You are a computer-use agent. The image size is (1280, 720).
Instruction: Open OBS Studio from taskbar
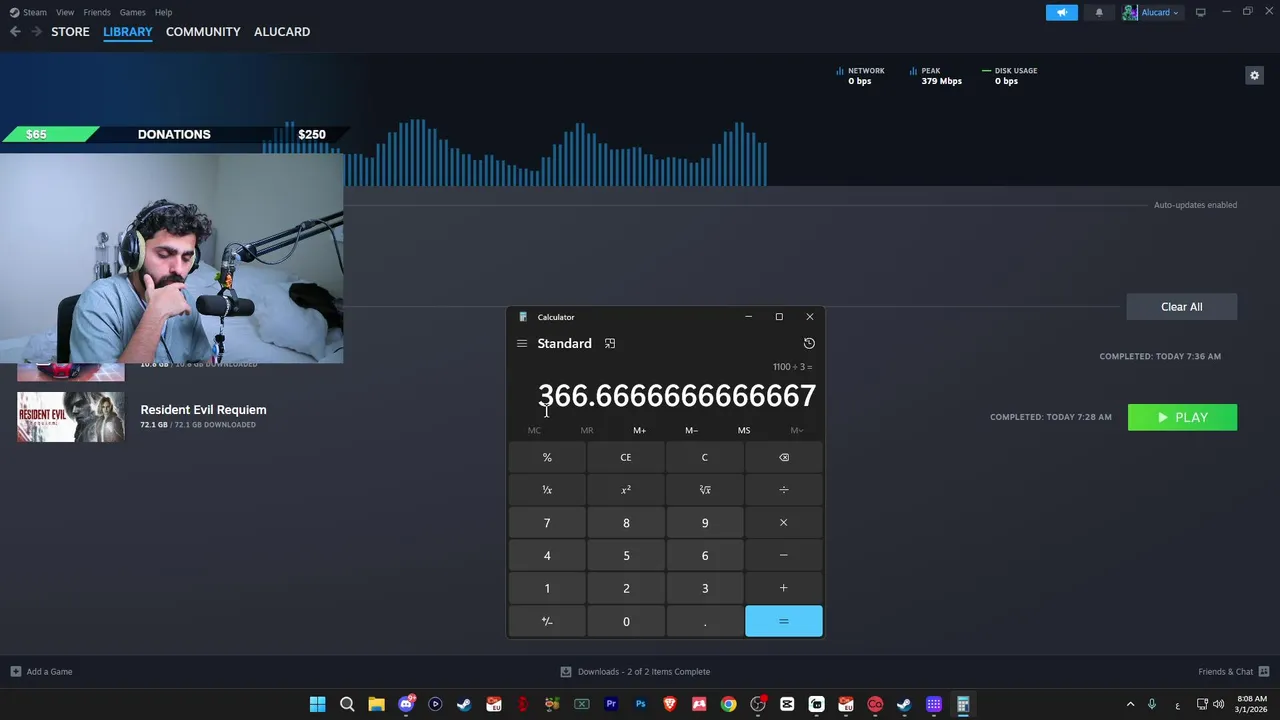coord(758,705)
